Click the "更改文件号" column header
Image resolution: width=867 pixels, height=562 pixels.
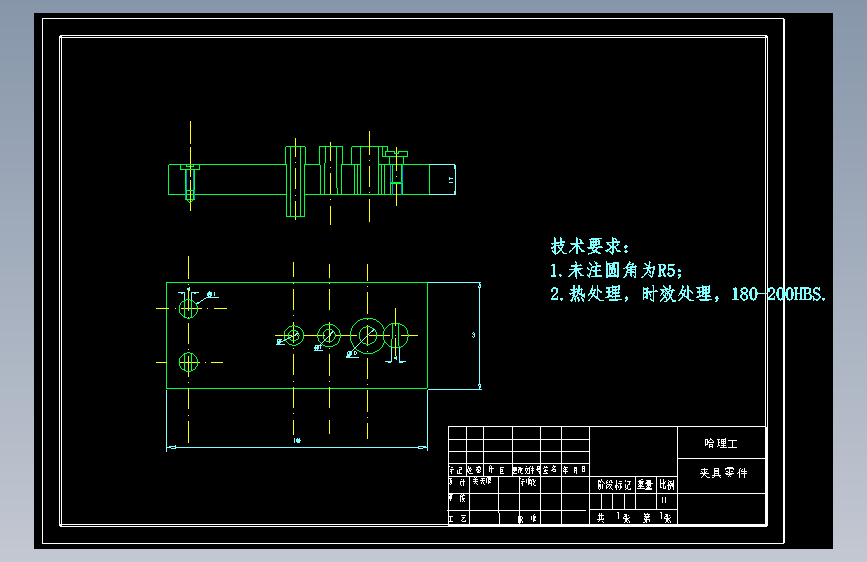[x=526, y=470]
